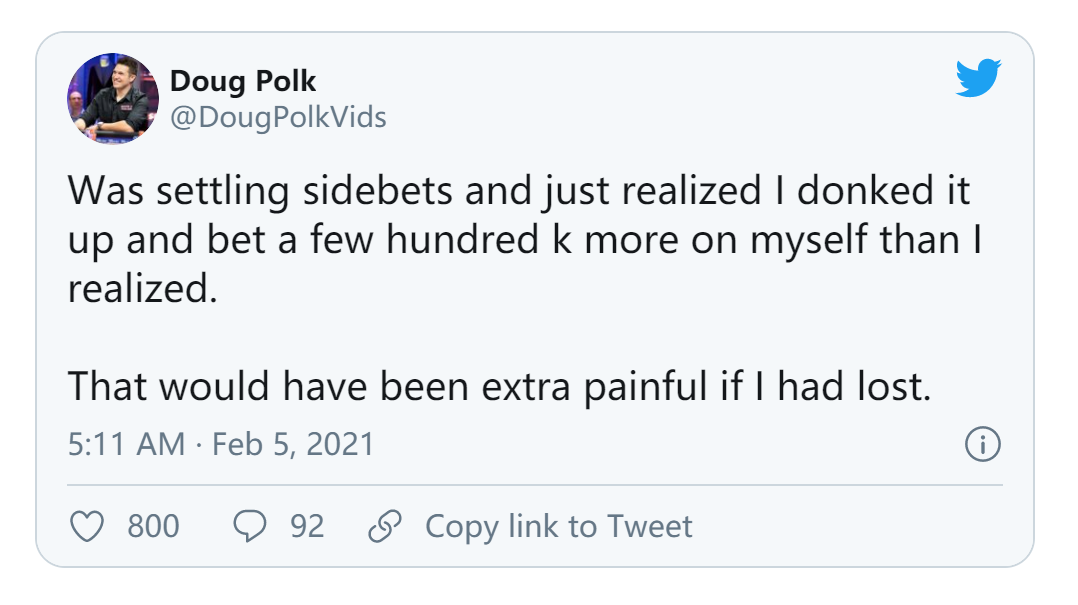
Task: Click the standalone "realized." on the third line
Action: 142,290
